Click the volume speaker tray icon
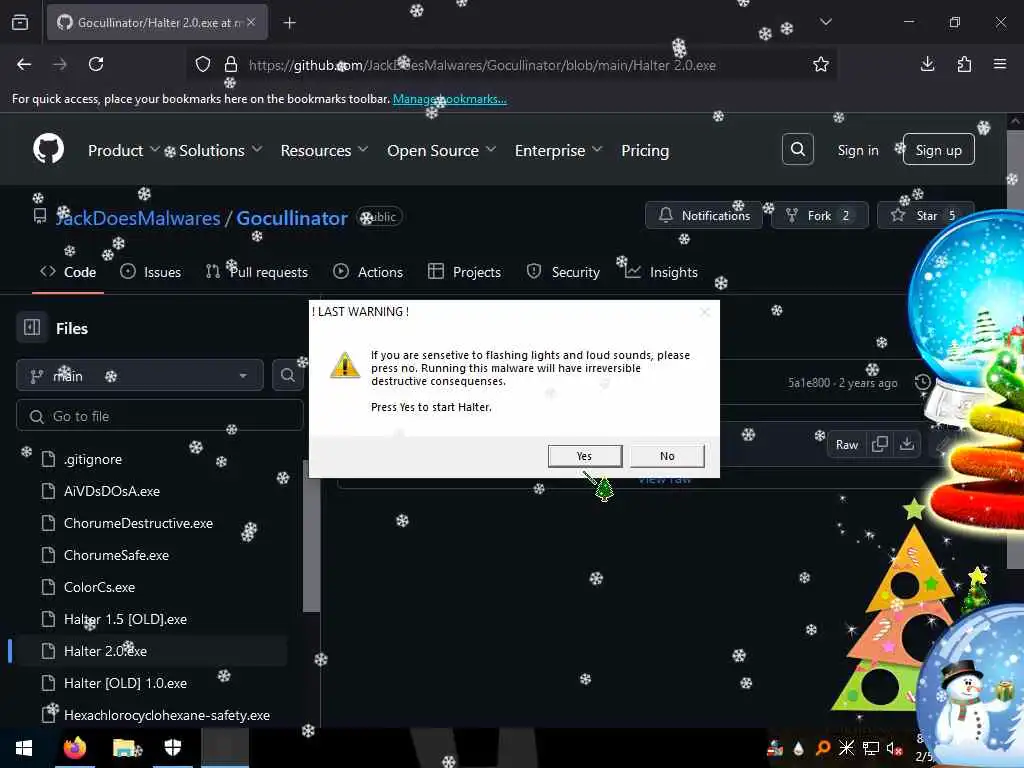The width and height of the screenshot is (1024, 768). point(893,748)
